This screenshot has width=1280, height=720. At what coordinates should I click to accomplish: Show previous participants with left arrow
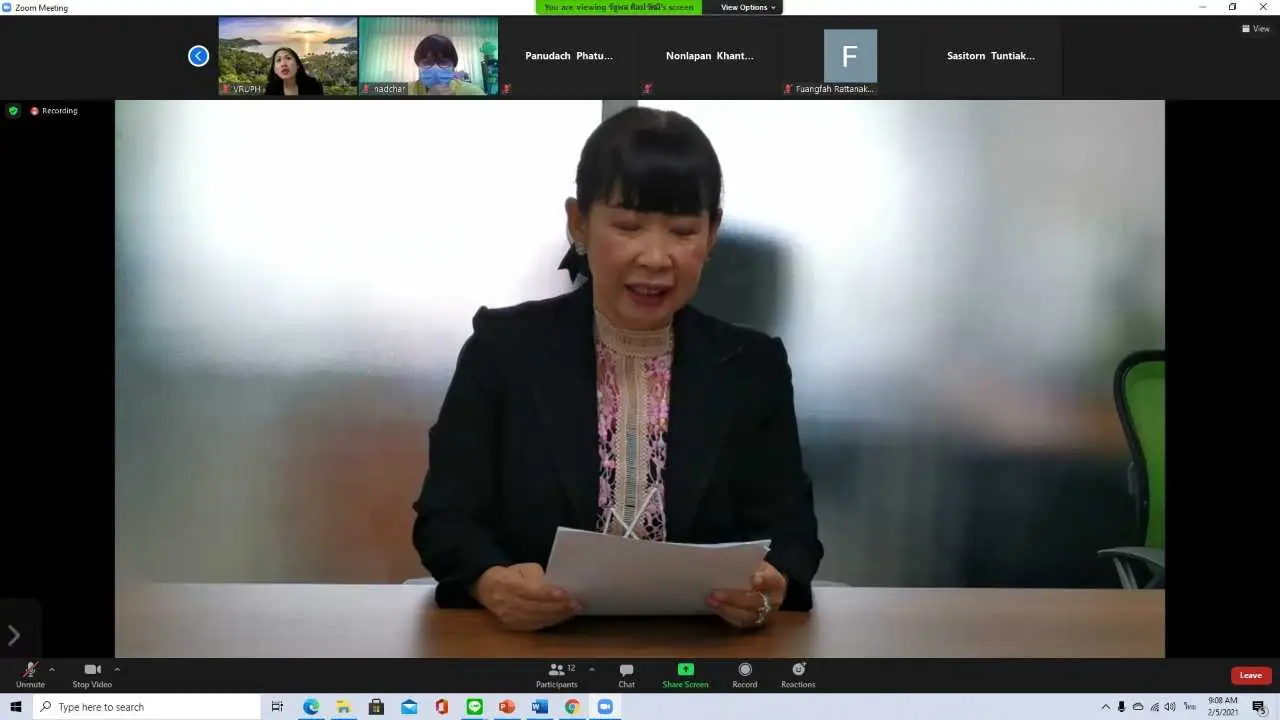198,56
